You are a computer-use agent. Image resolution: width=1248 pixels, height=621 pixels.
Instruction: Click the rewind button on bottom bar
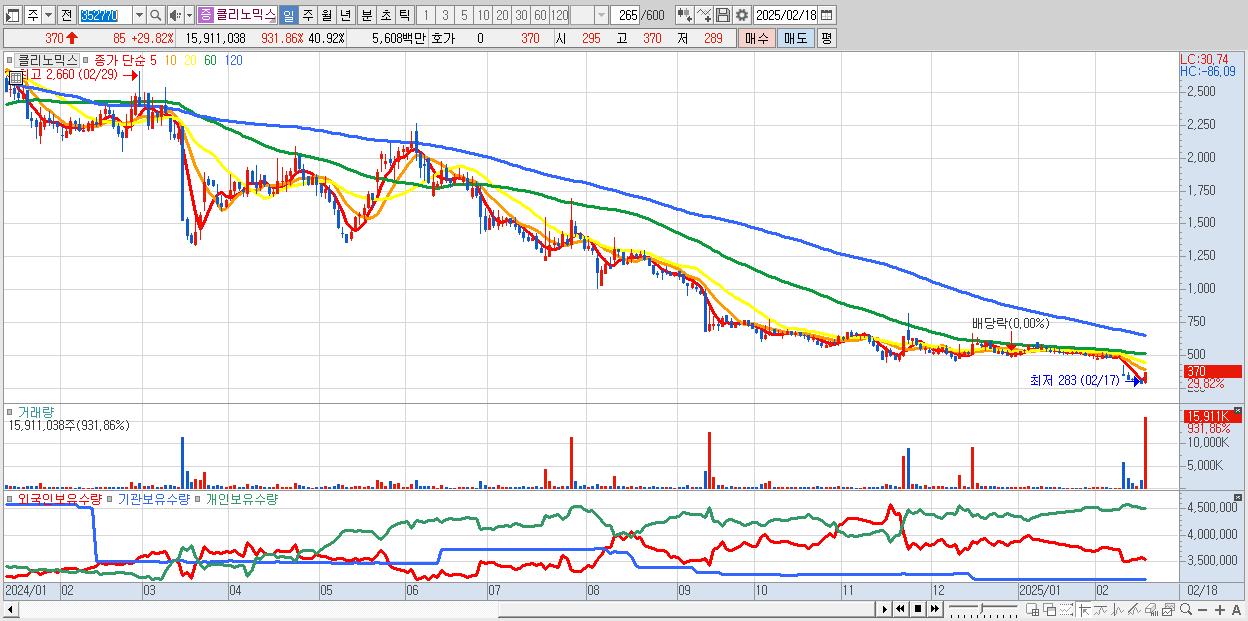(900, 609)
